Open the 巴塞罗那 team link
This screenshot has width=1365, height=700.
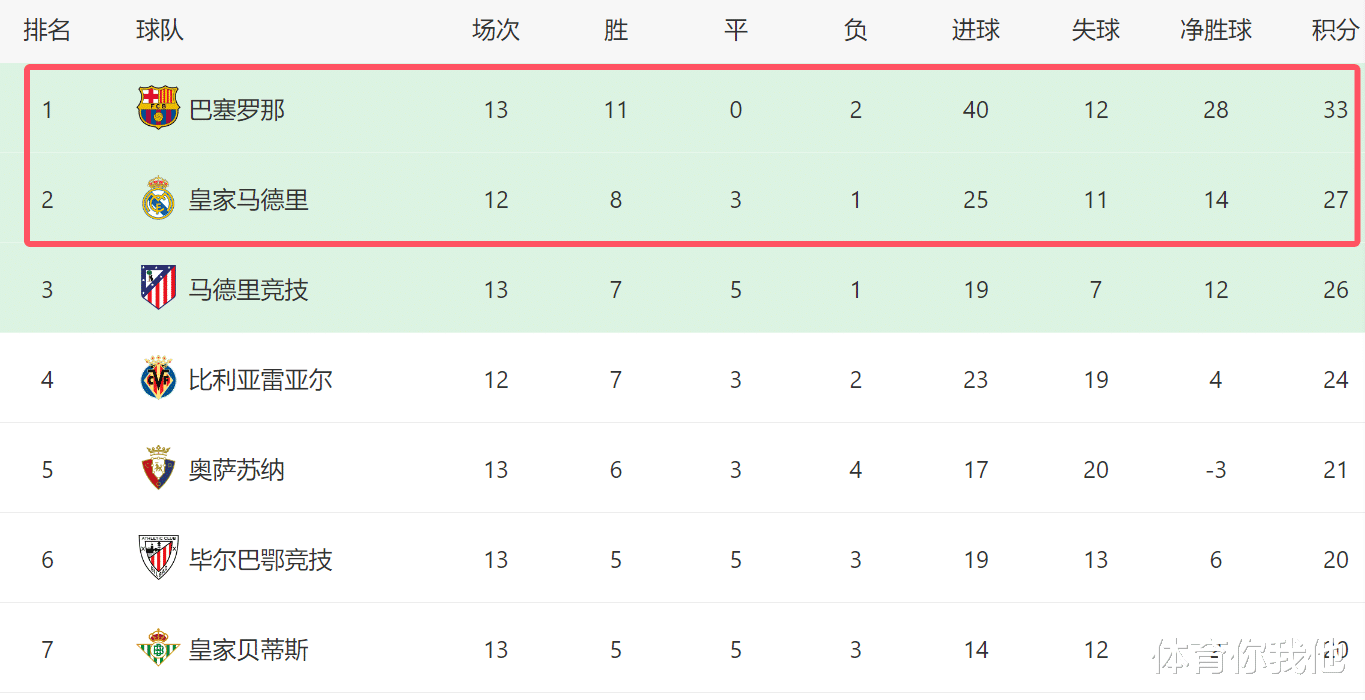tap(237, 110)
